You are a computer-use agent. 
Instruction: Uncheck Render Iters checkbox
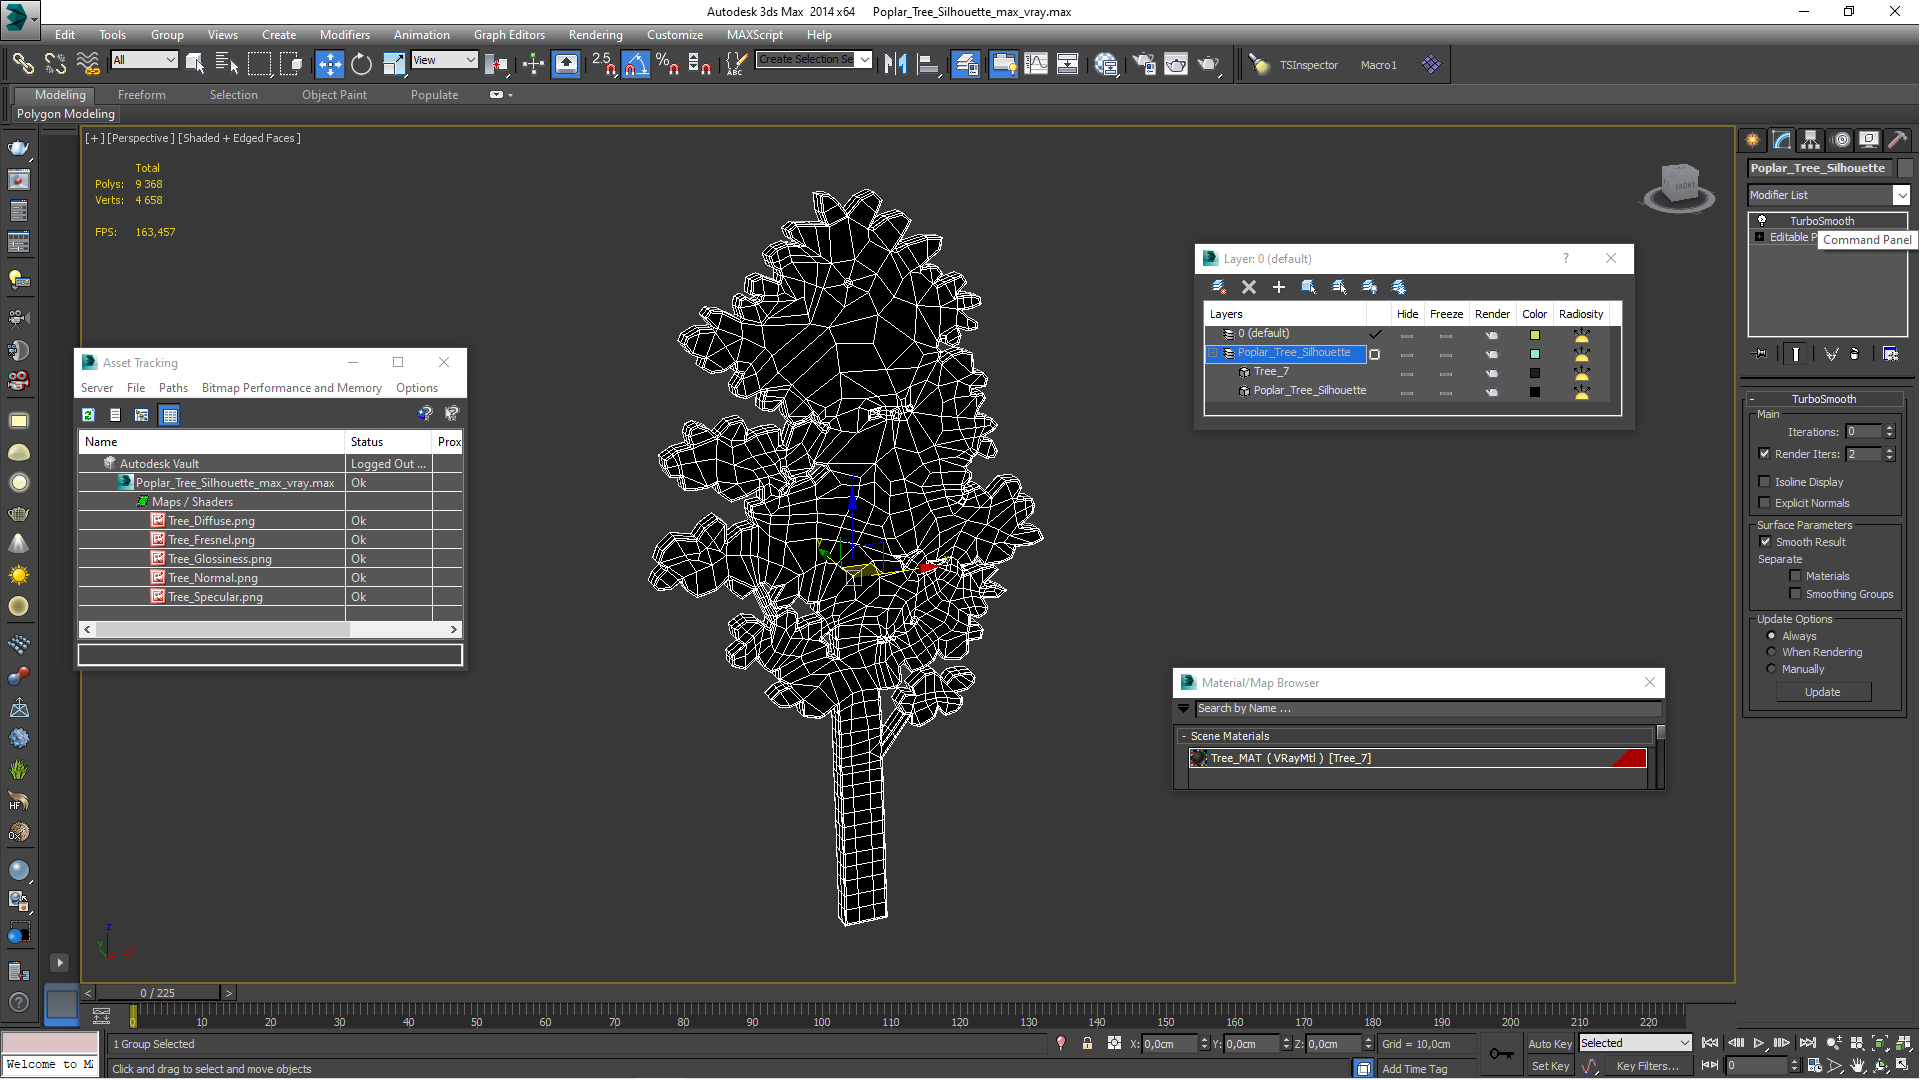tap(1764, 454)
